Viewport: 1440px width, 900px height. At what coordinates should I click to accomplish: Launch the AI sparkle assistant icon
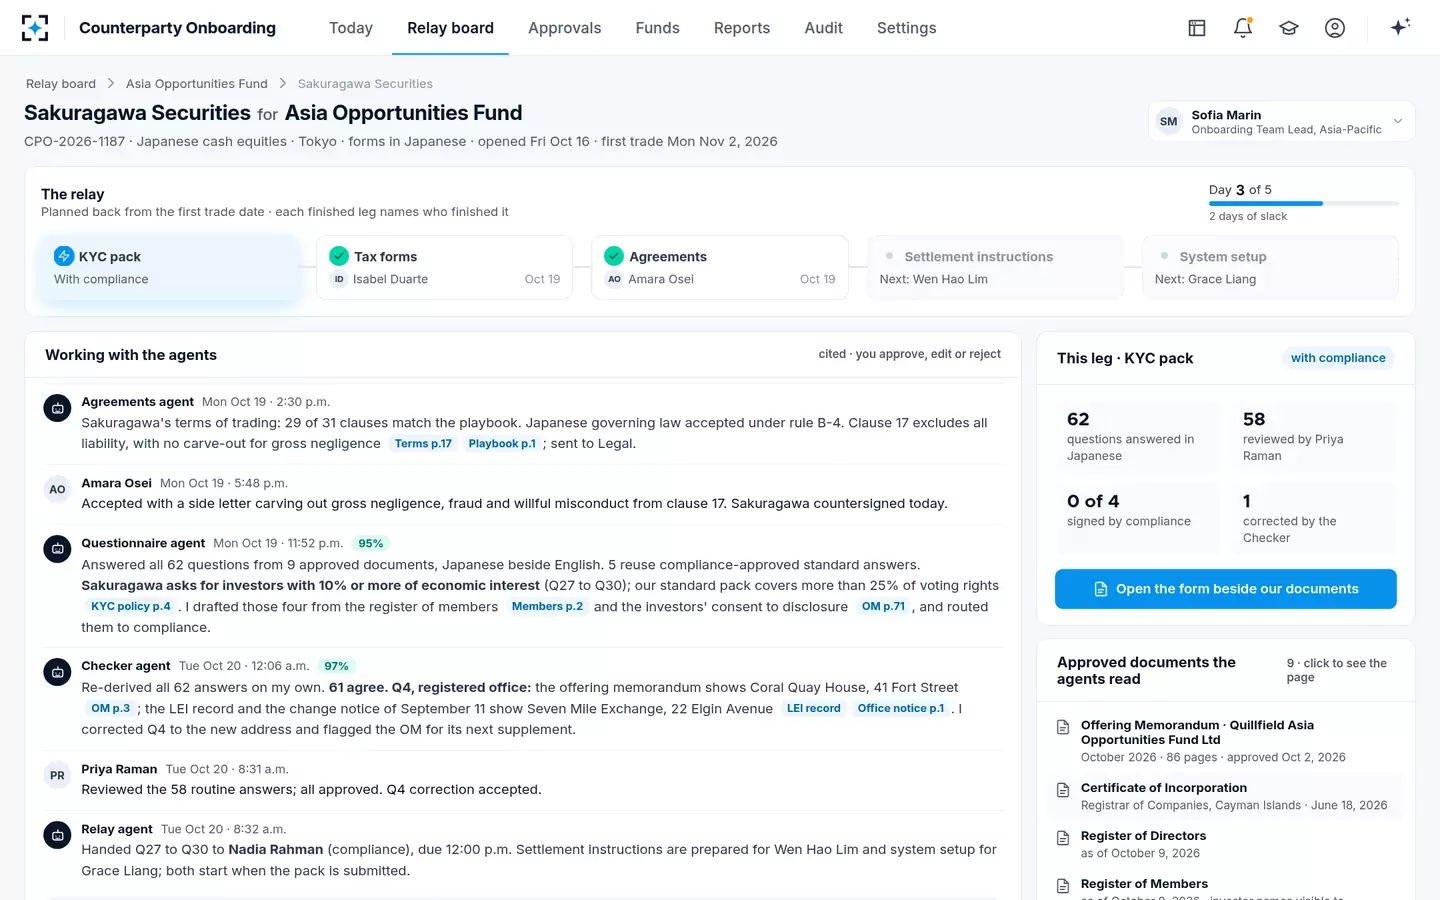1400,27
